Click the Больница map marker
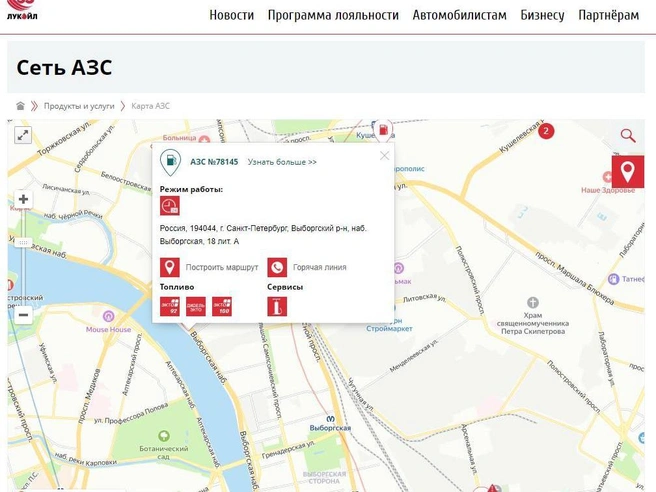The width and height of the screenshot is (656, 492). point(204,138)
